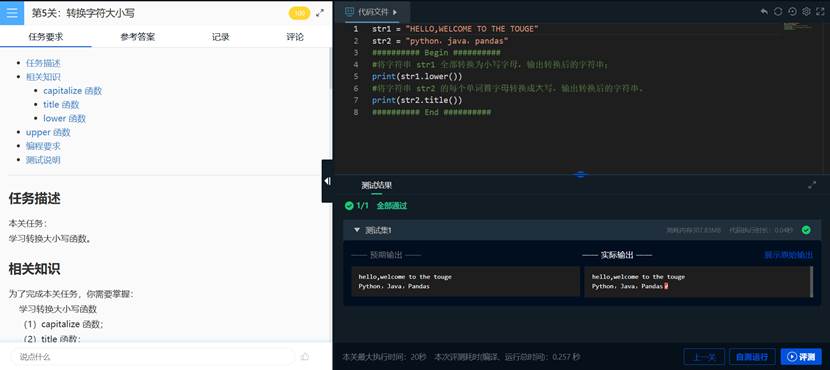Expand the task panel with arrows icon

click(320, 13)
